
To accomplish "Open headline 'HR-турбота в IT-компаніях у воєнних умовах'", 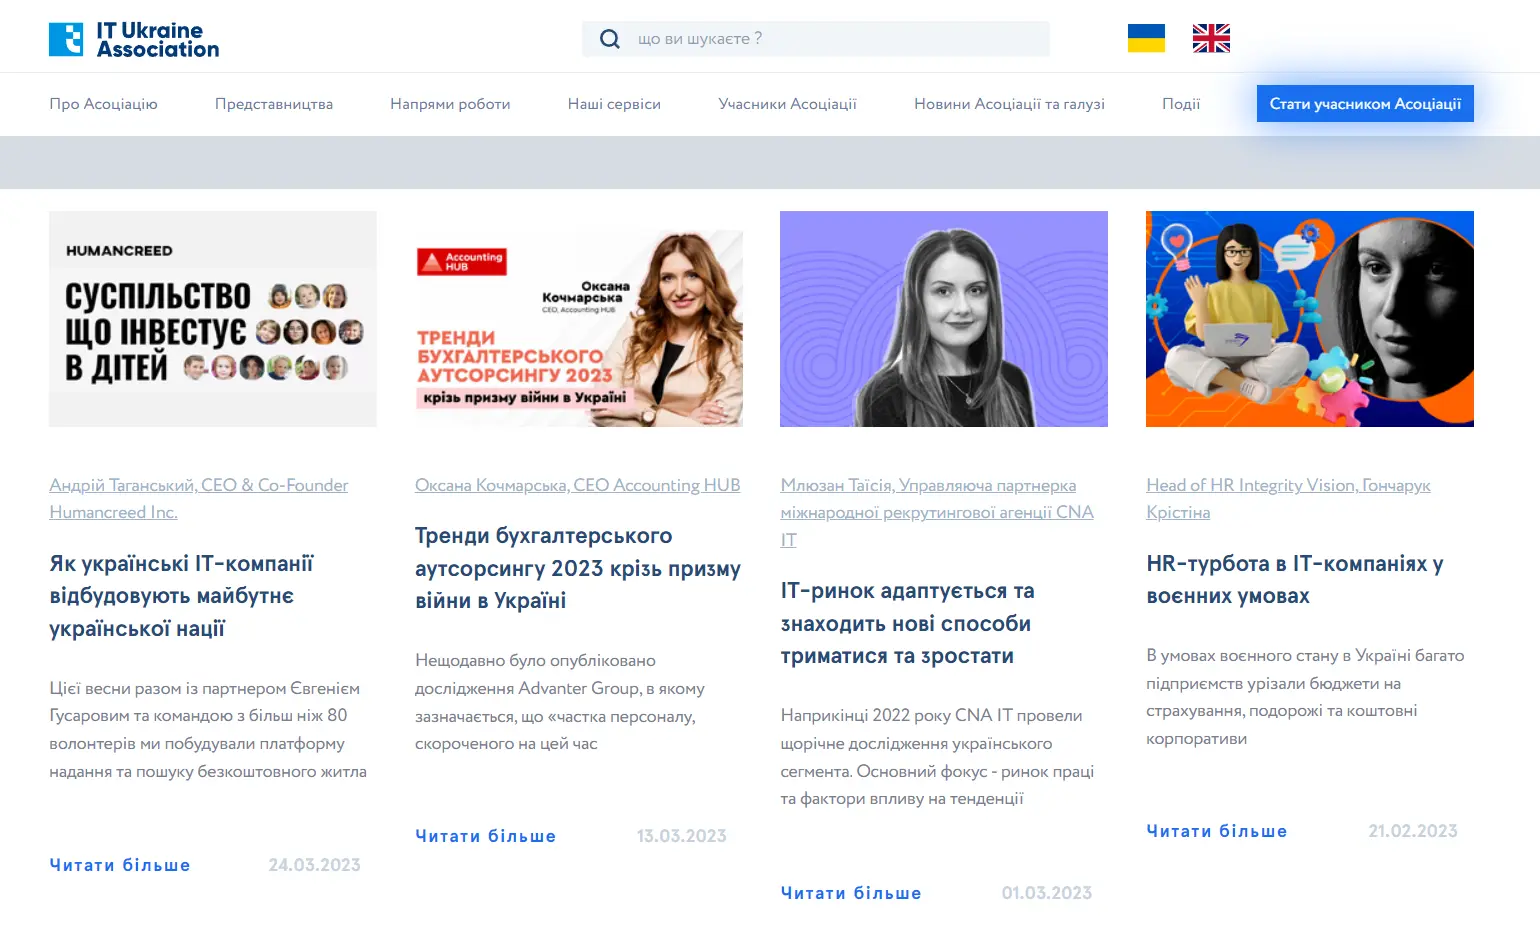I will 1295,580.
